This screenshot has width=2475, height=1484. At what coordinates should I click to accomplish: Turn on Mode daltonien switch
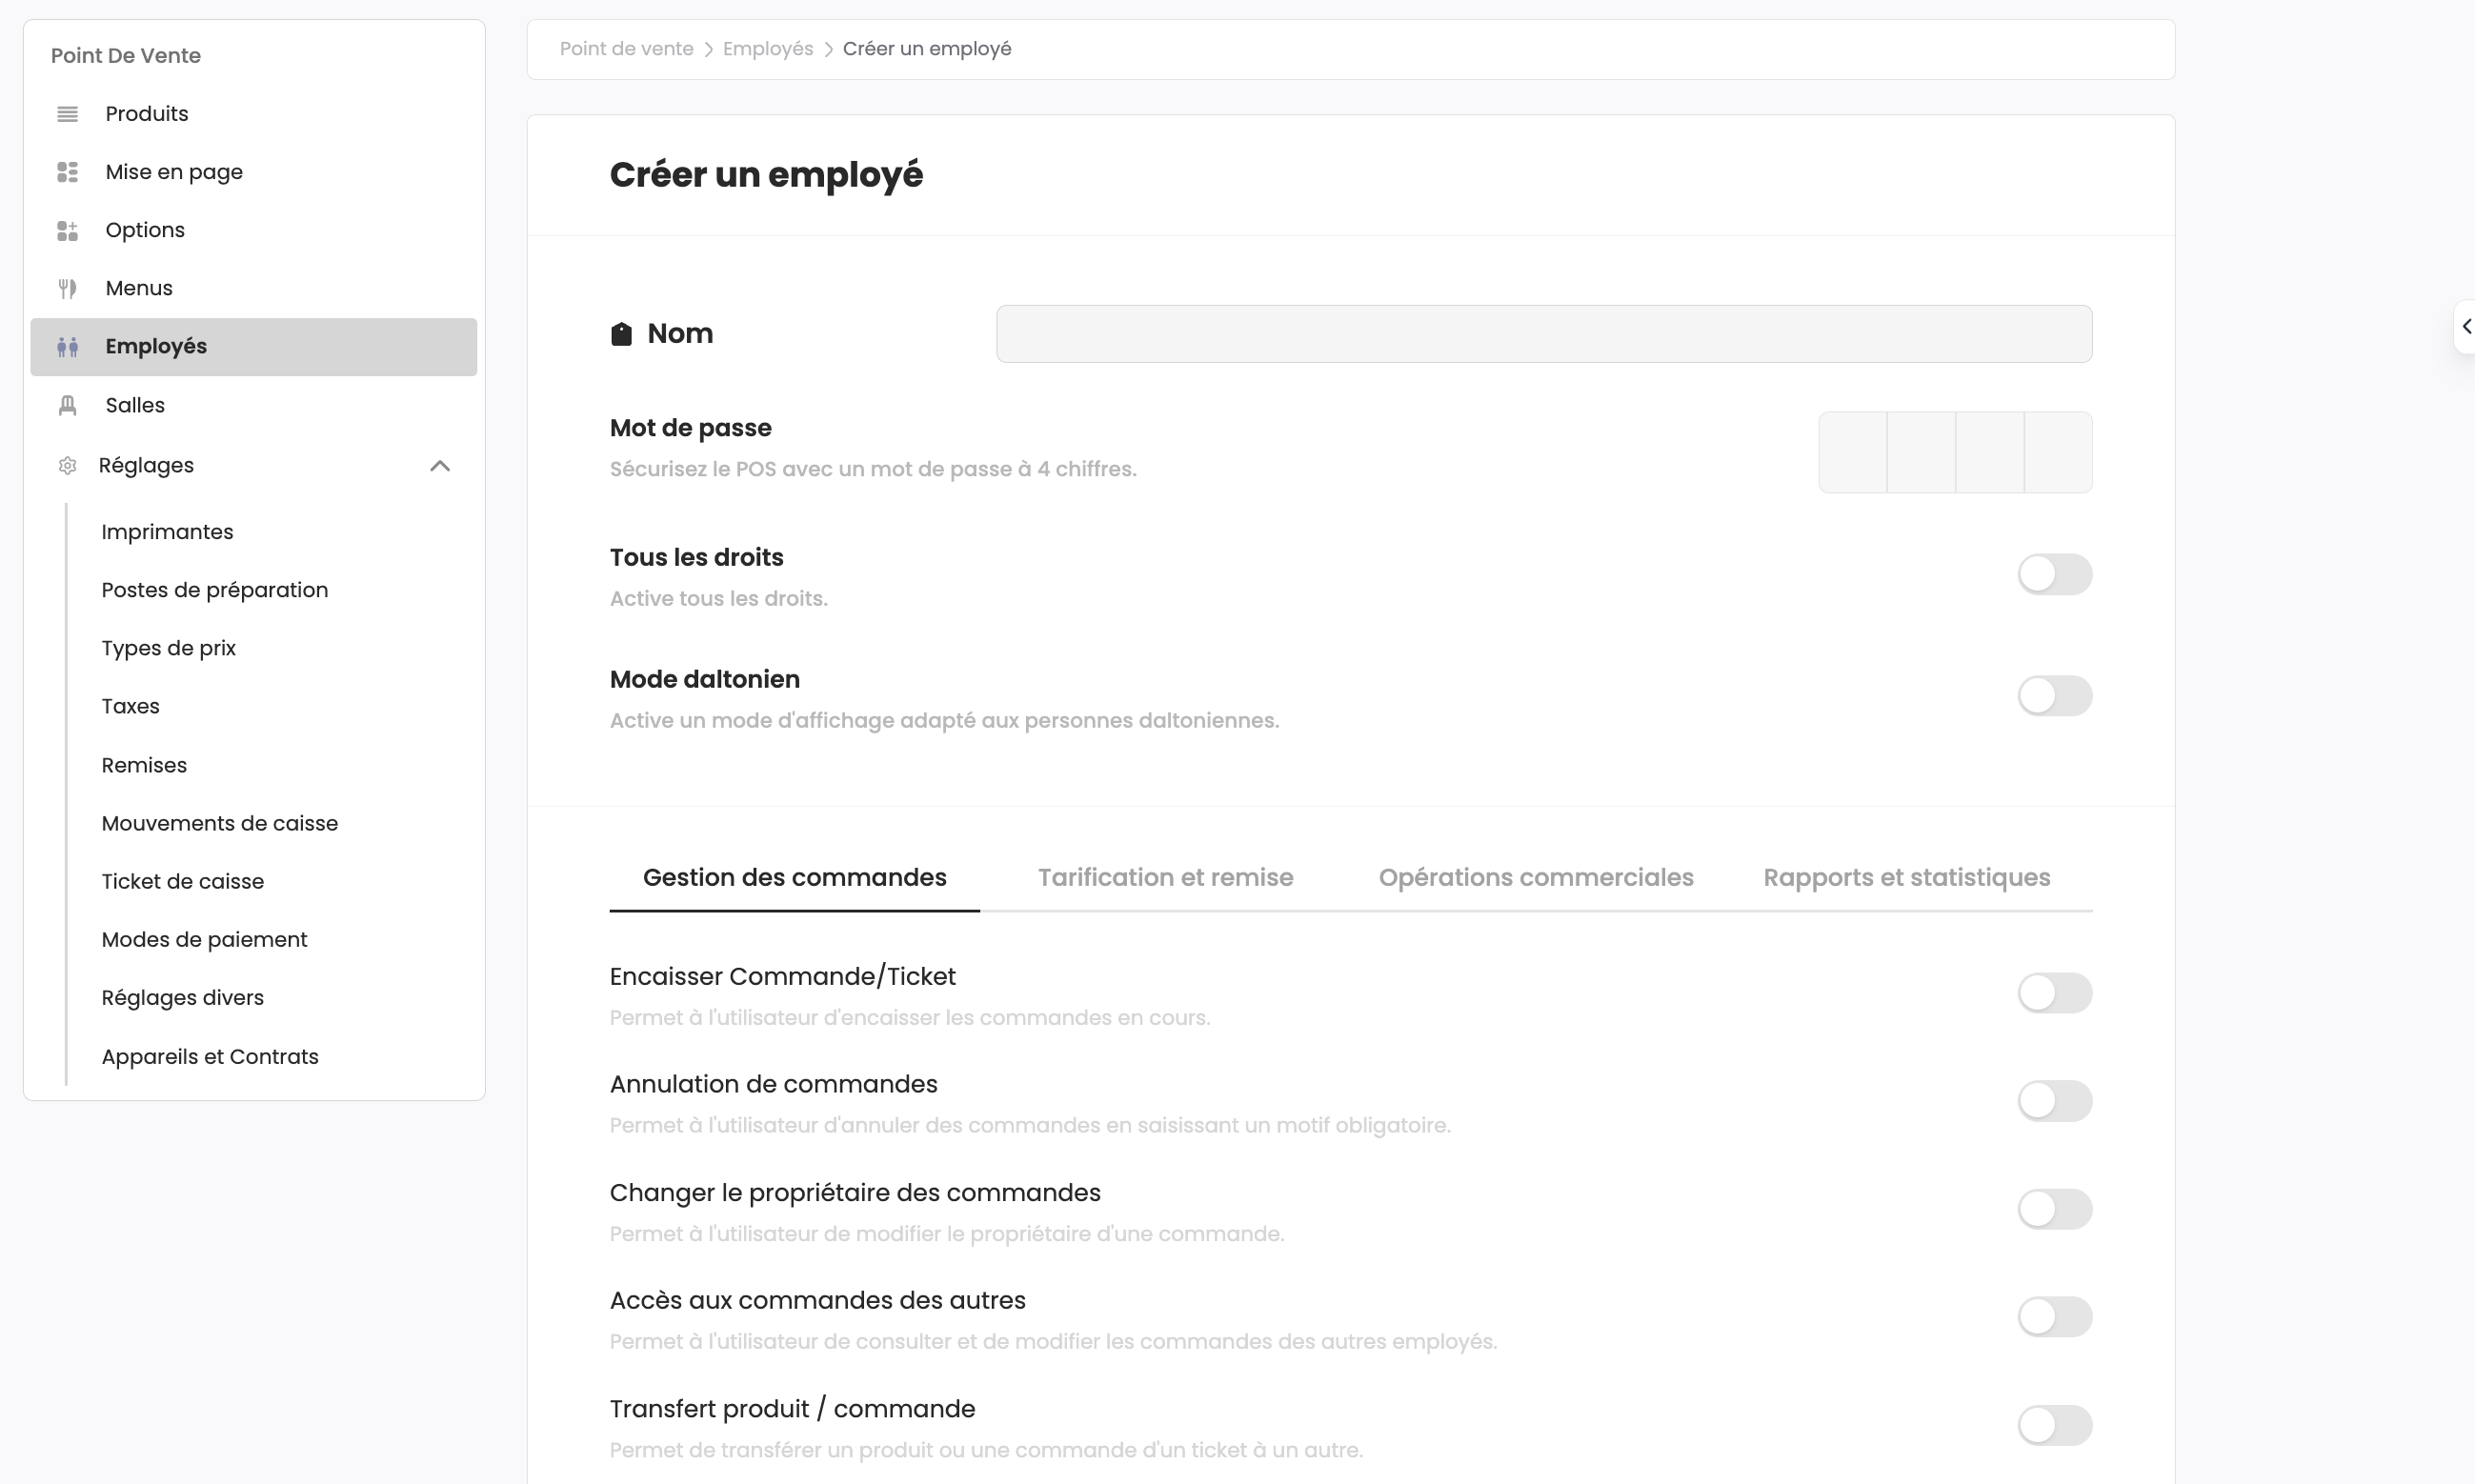click(x=2054, y=696)
